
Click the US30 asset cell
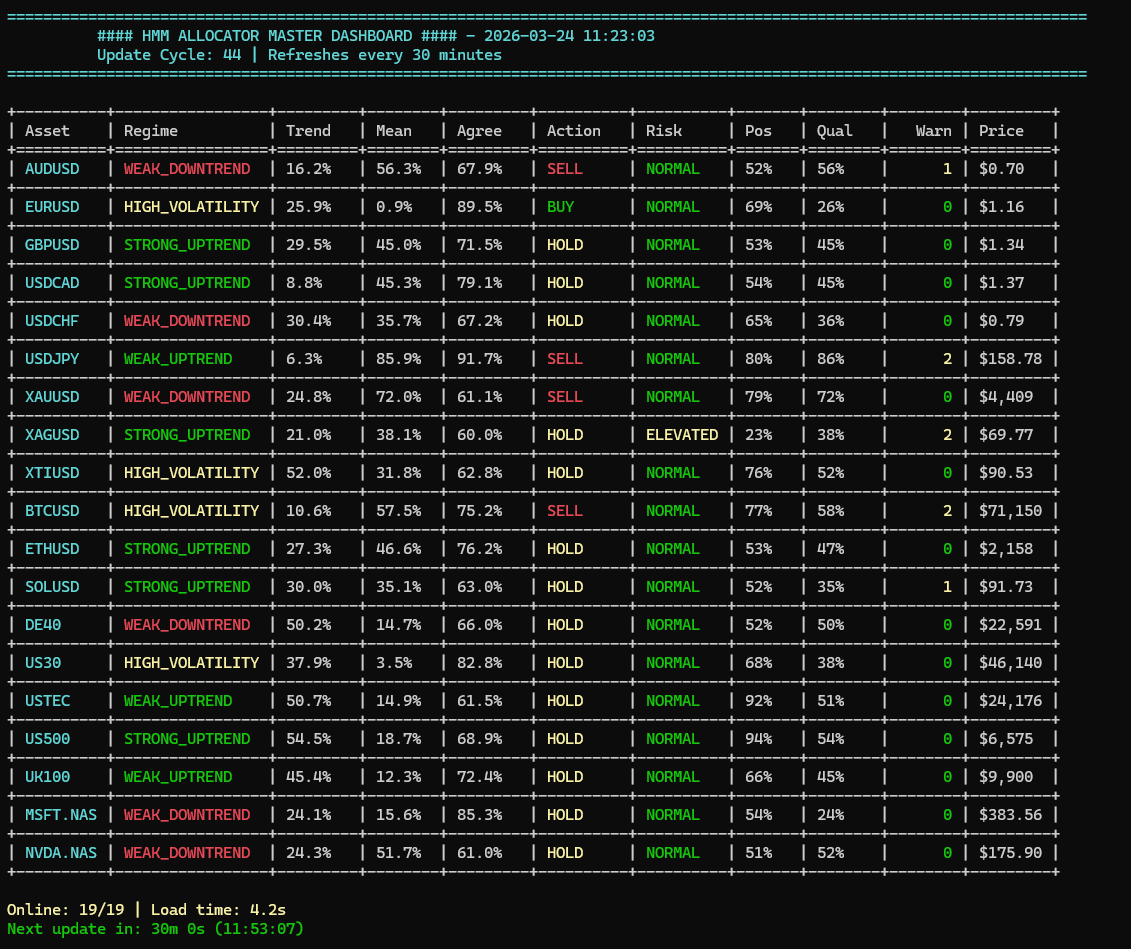coord(43,663)
